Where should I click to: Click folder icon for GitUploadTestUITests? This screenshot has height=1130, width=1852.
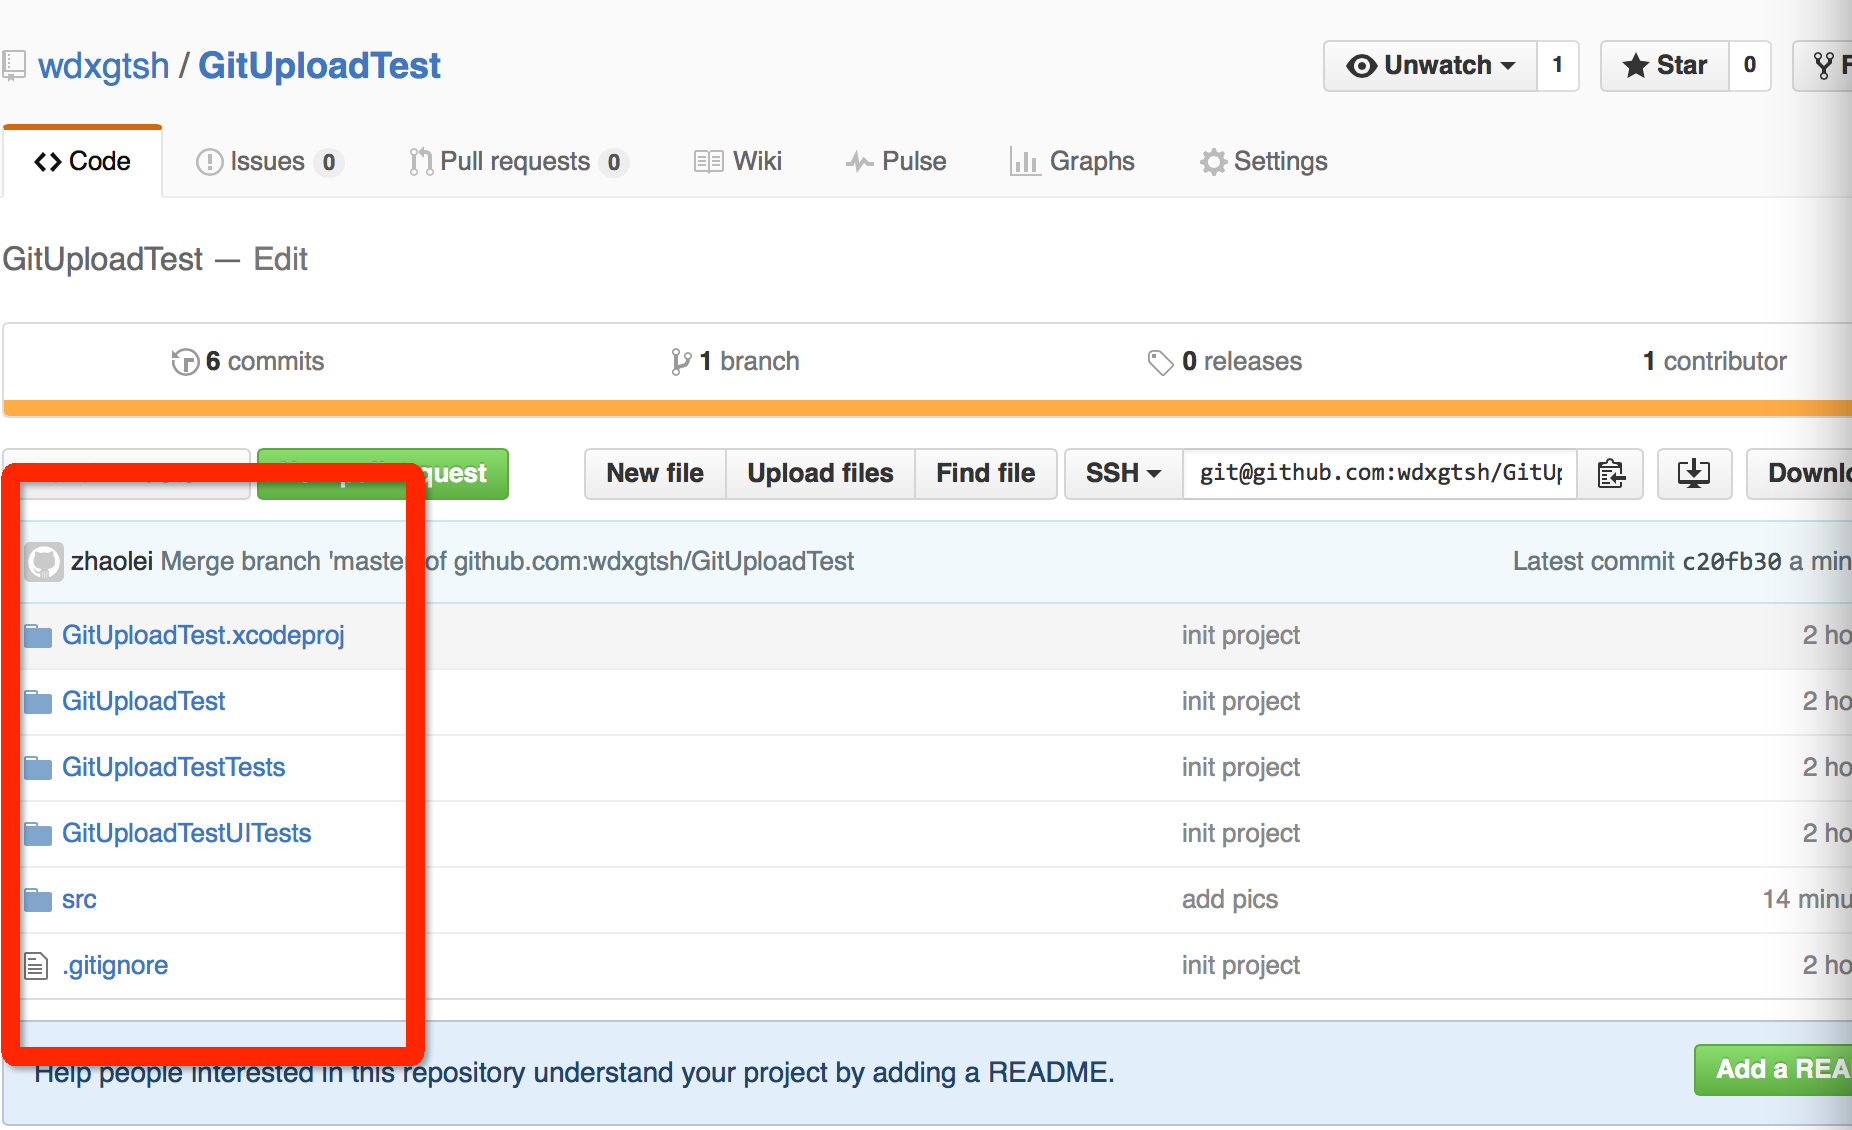(38, 834)
